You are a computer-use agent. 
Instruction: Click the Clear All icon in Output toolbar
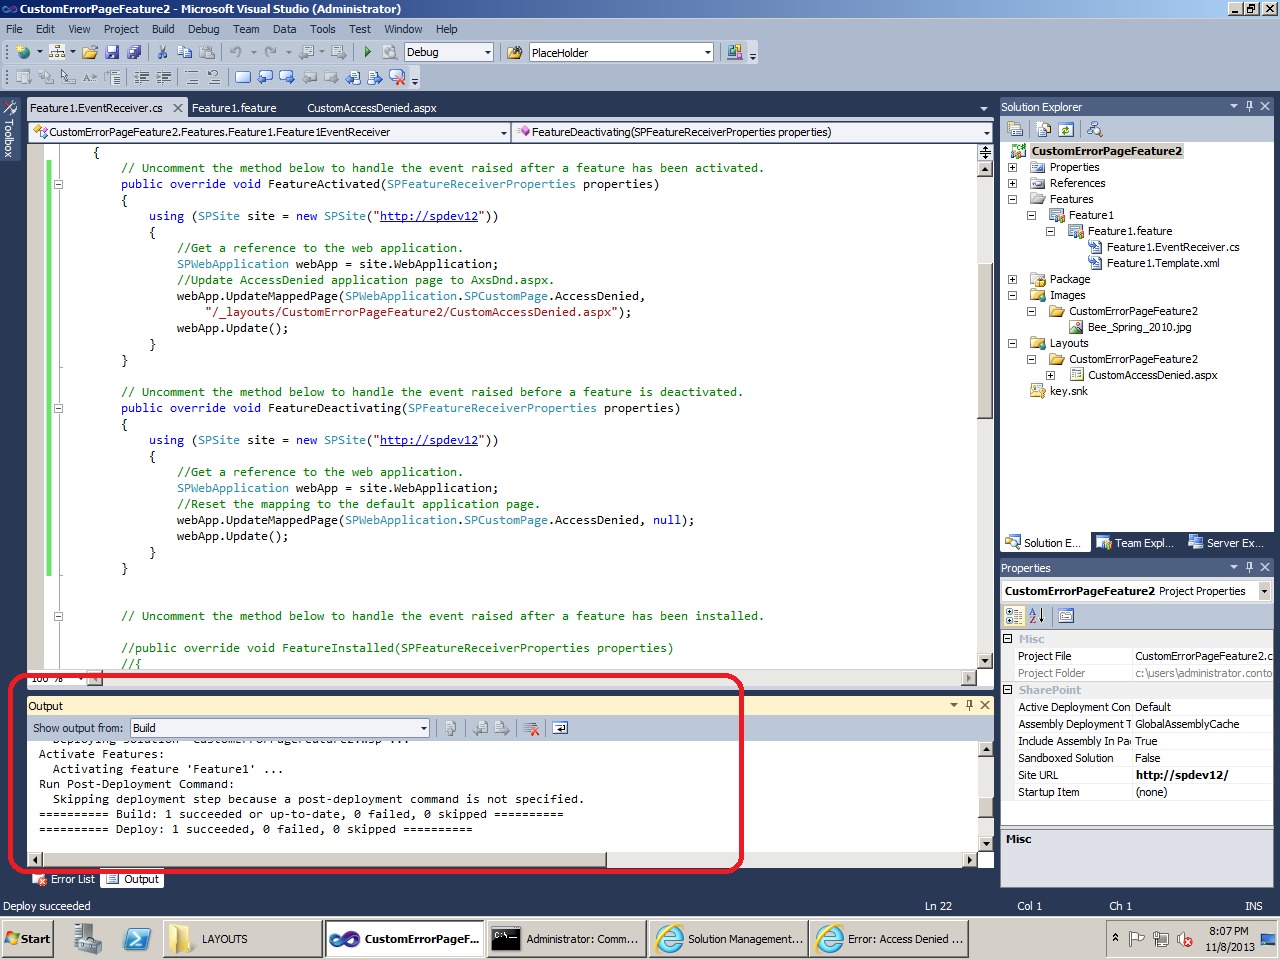click(532, 728)
